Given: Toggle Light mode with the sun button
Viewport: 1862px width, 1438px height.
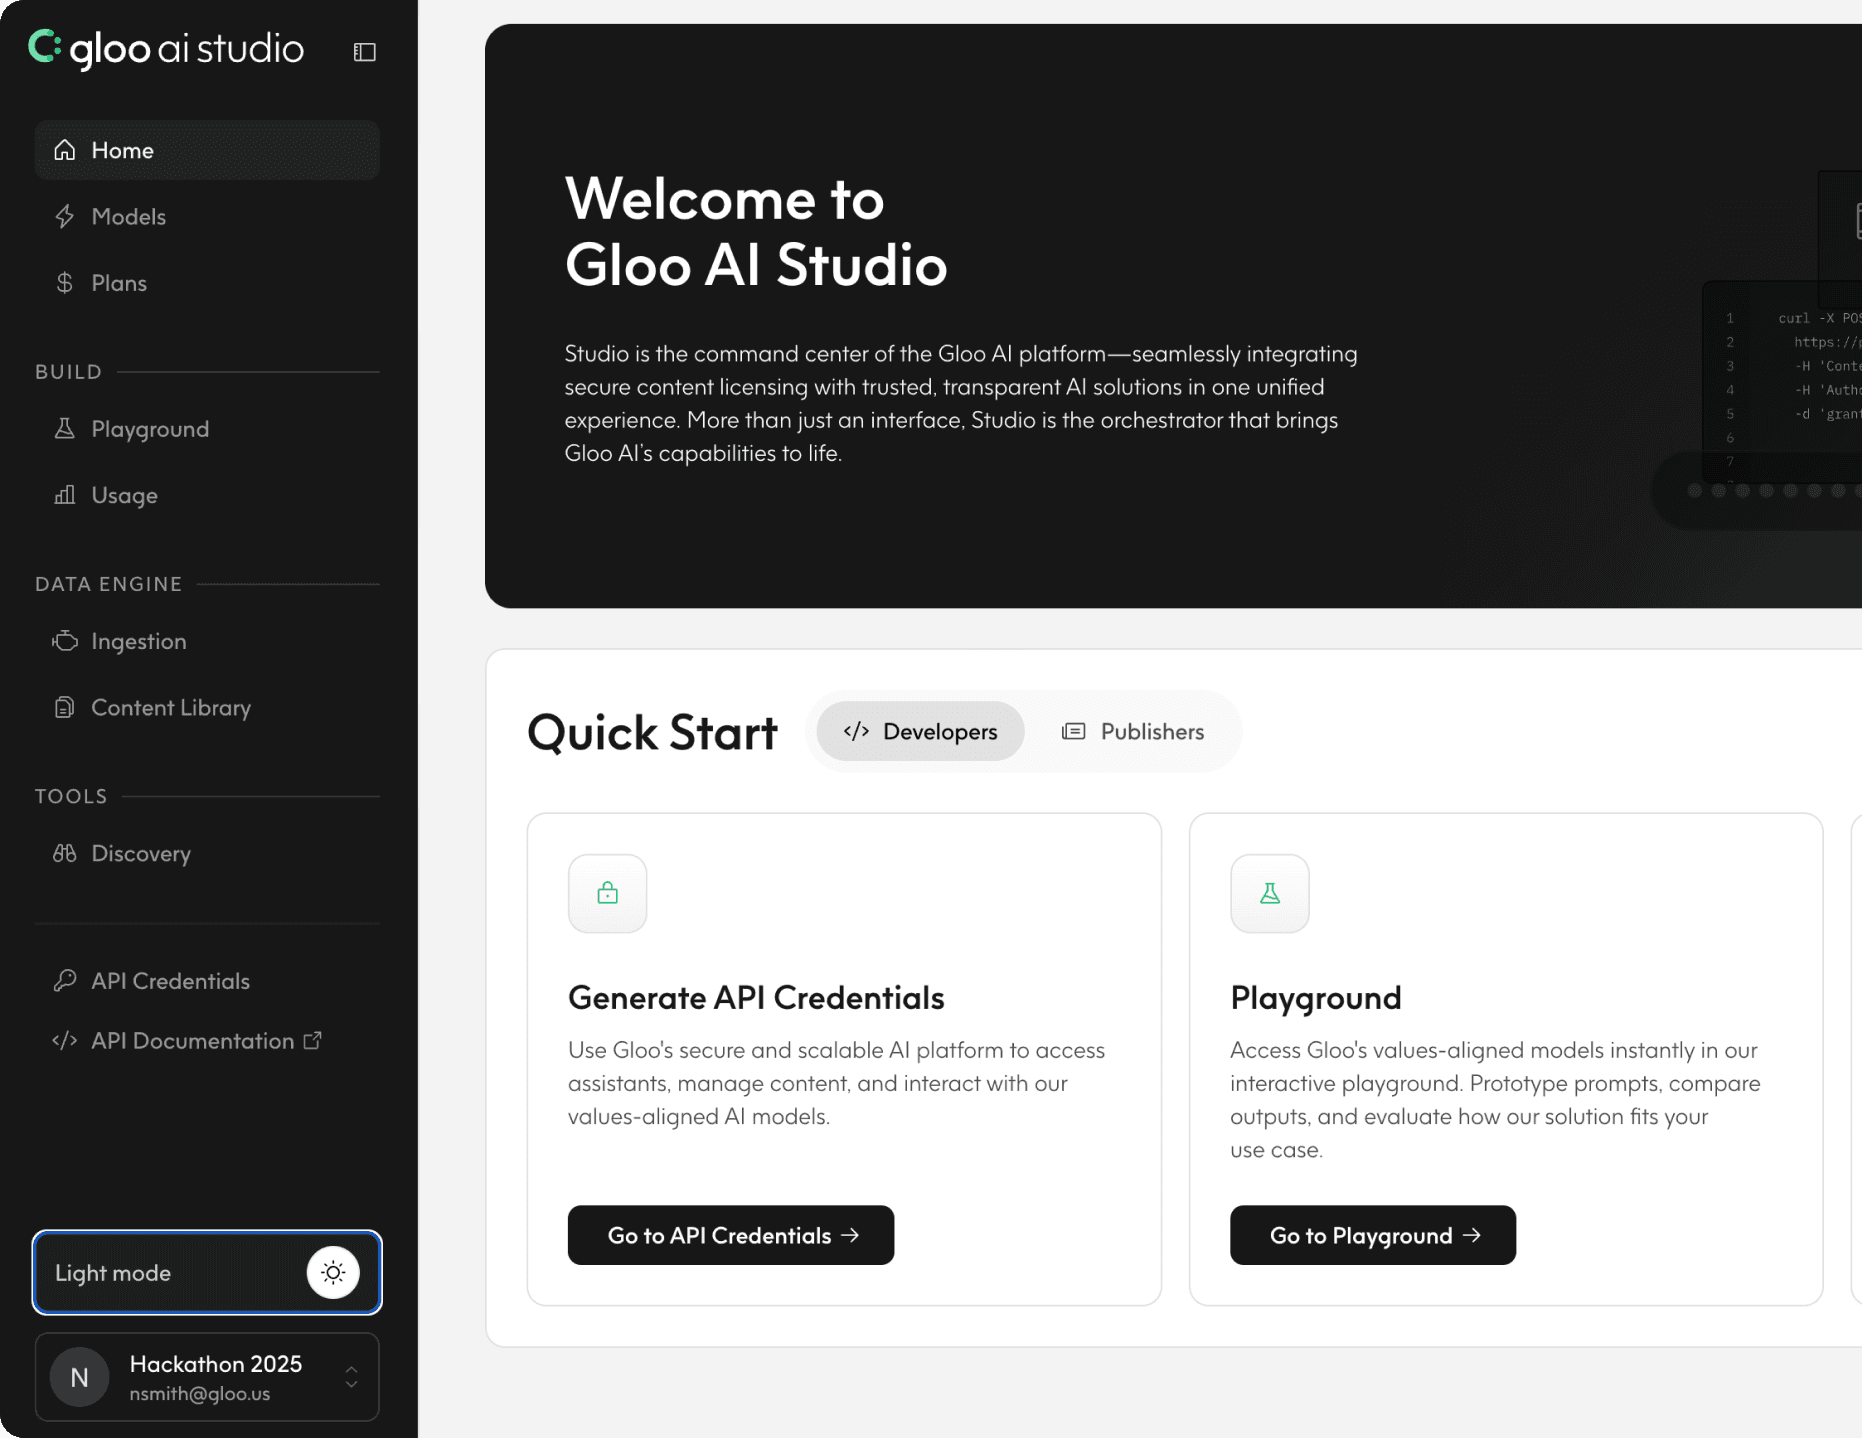Looking at the screenshot, I should pos(333,1272).
